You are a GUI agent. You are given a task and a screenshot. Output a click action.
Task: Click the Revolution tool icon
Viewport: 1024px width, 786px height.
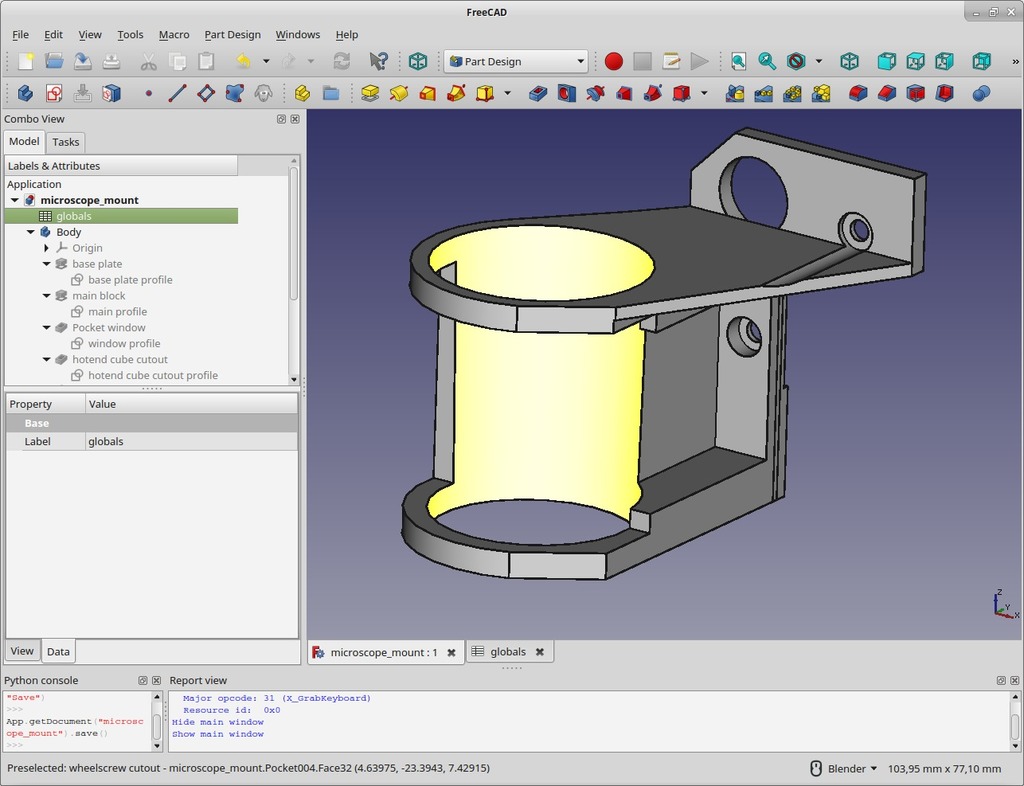pyautogui.click(x=399, y=93)
